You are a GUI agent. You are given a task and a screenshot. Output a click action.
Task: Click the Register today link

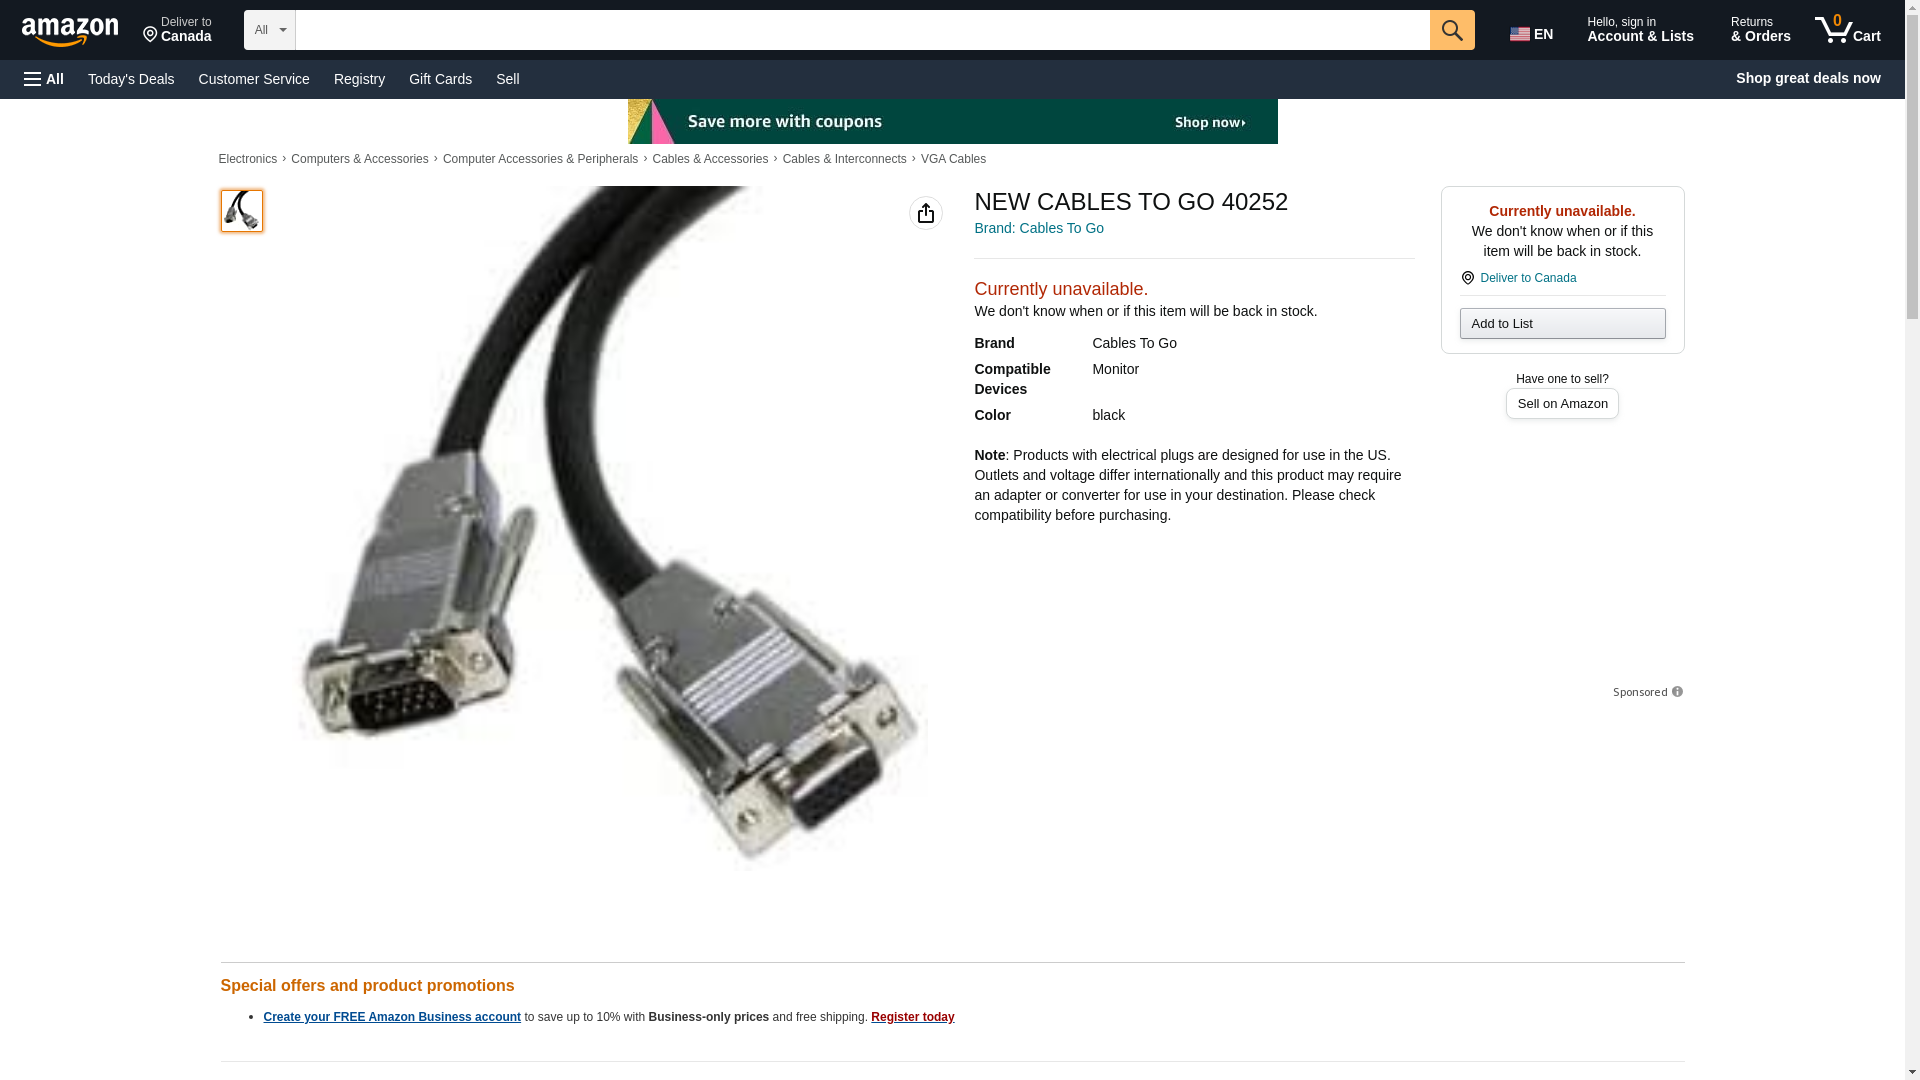912,1017
